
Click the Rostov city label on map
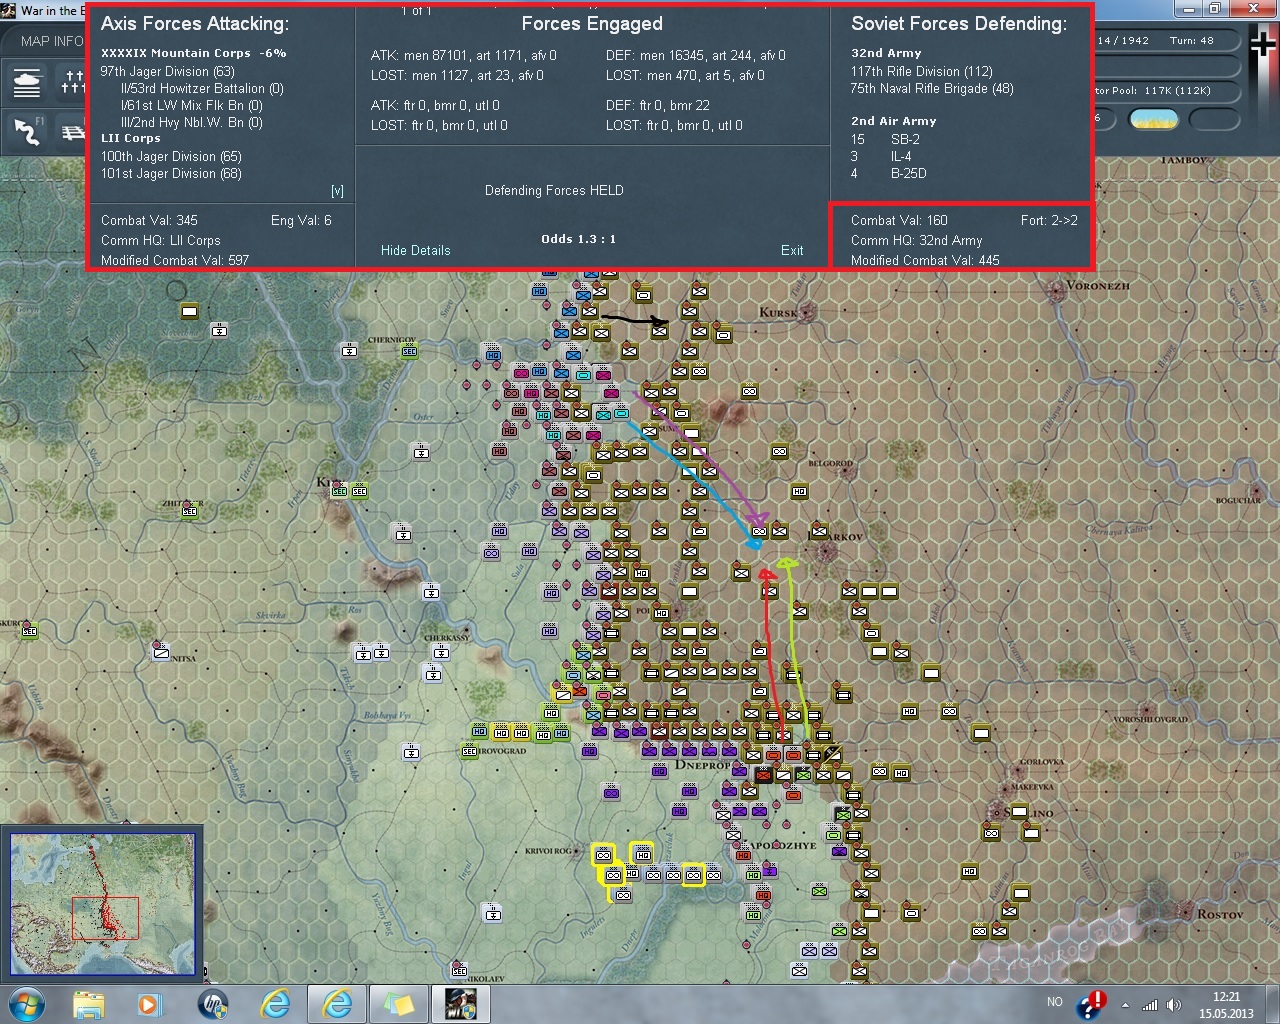tap(1220, 915)
